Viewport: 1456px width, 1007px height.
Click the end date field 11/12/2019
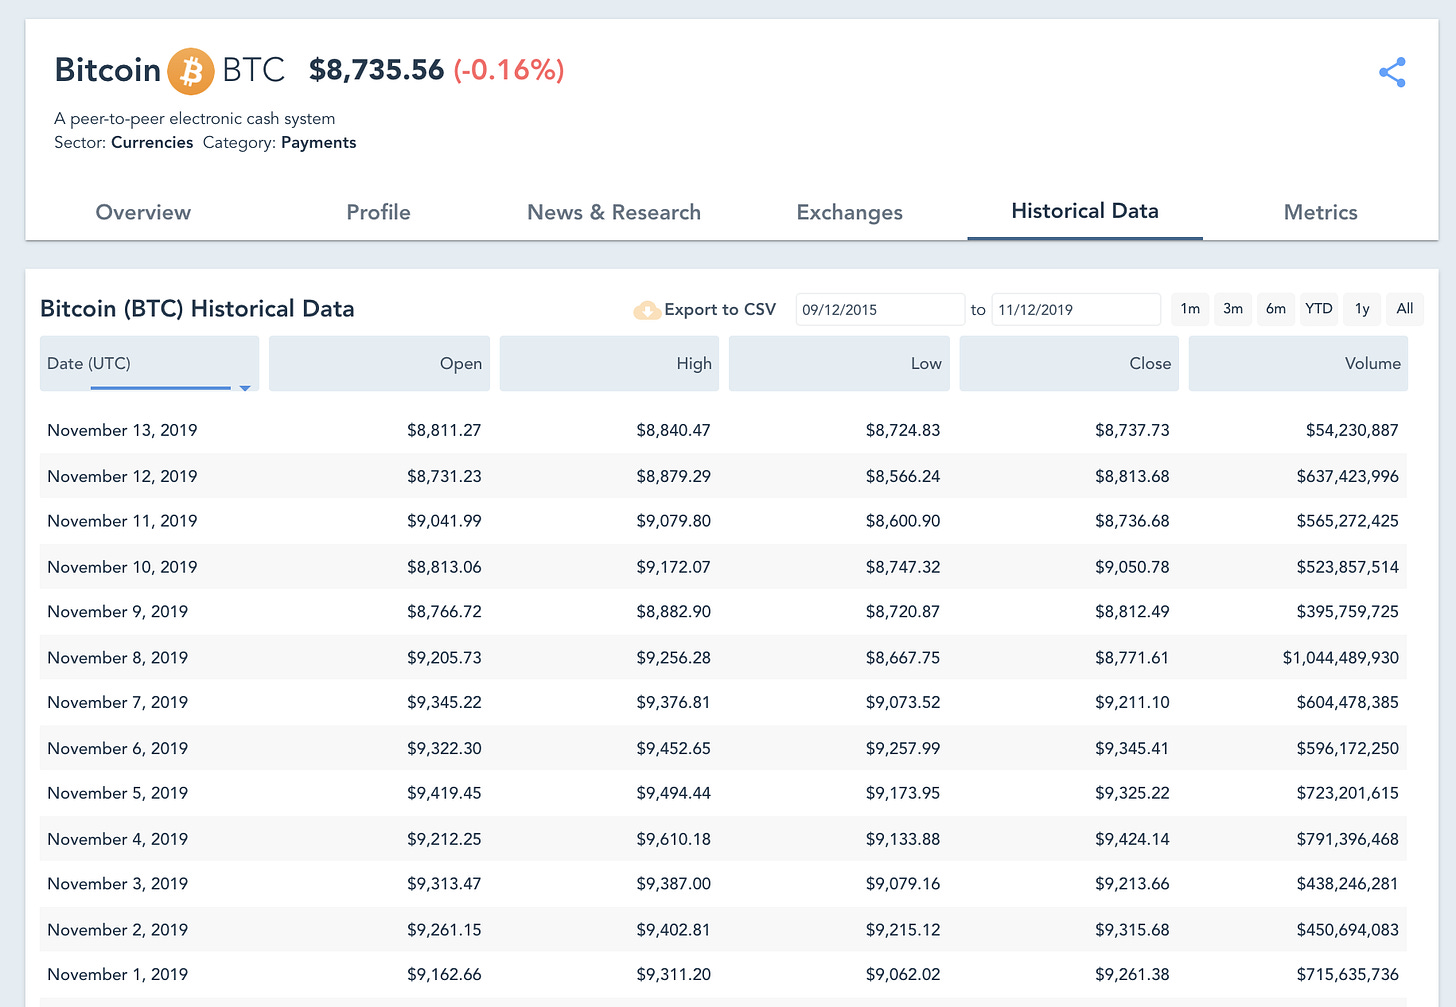pyautogui.click(x=1076, y=309)
